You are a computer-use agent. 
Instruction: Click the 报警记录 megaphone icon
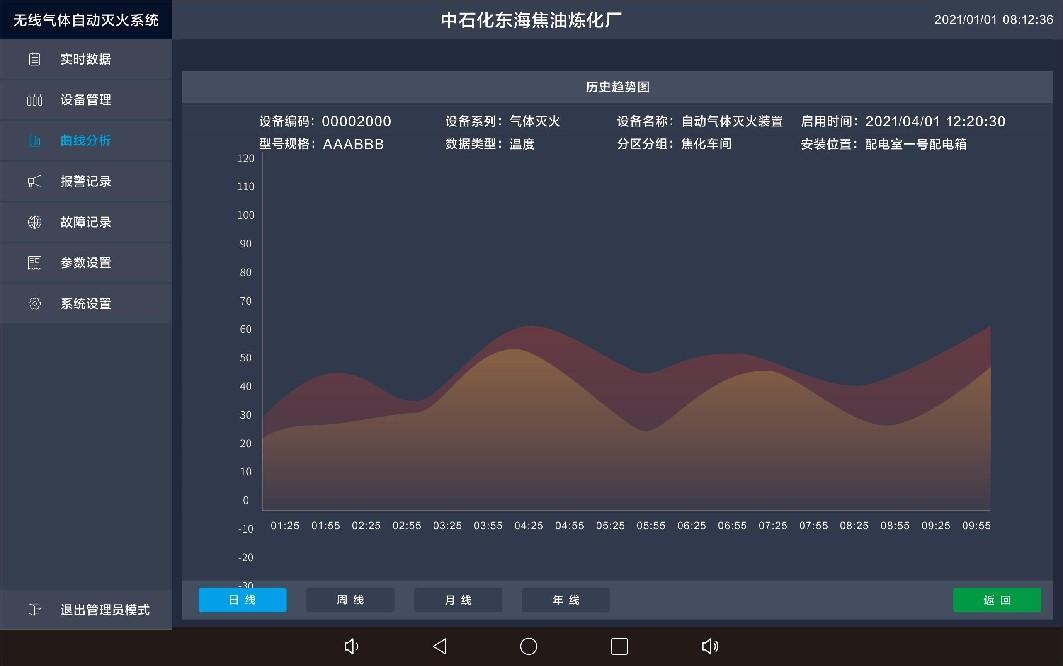[x=35, y=181]
